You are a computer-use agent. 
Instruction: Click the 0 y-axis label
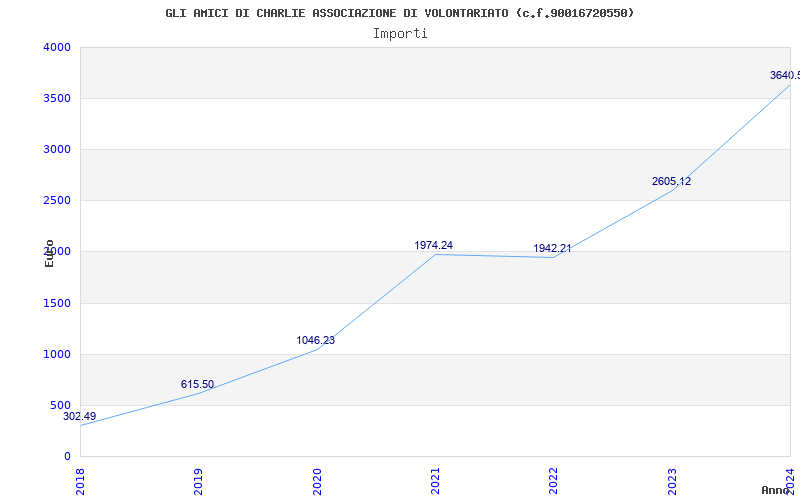click(67, 457)
